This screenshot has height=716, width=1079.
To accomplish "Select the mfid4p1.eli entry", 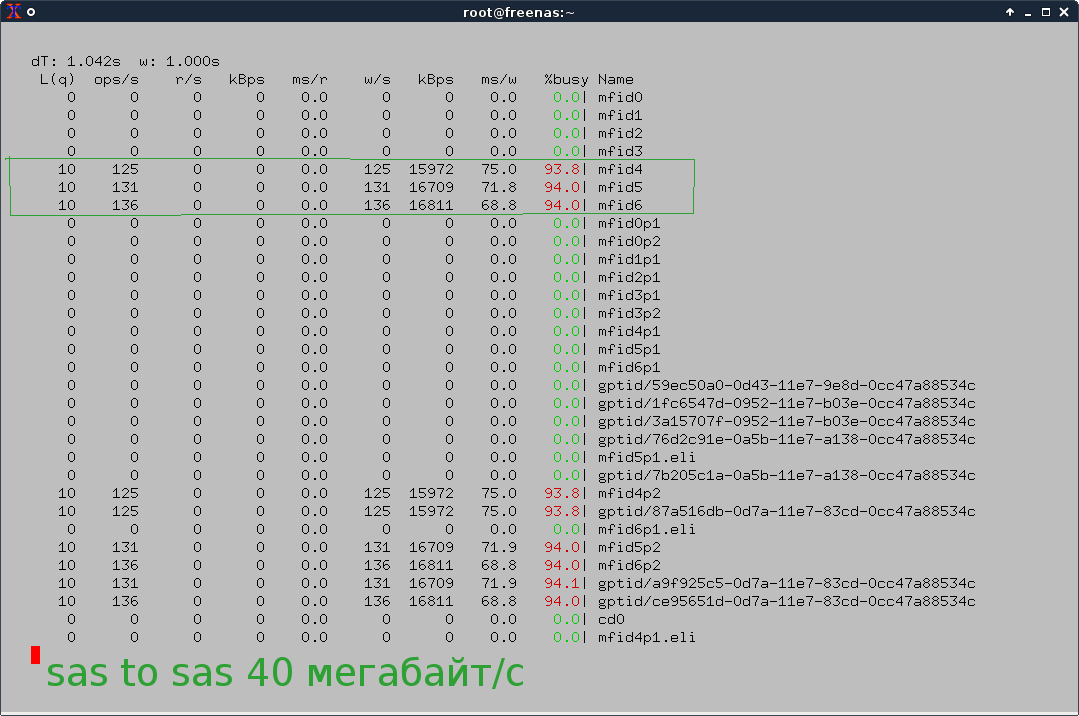I will 647,637.
